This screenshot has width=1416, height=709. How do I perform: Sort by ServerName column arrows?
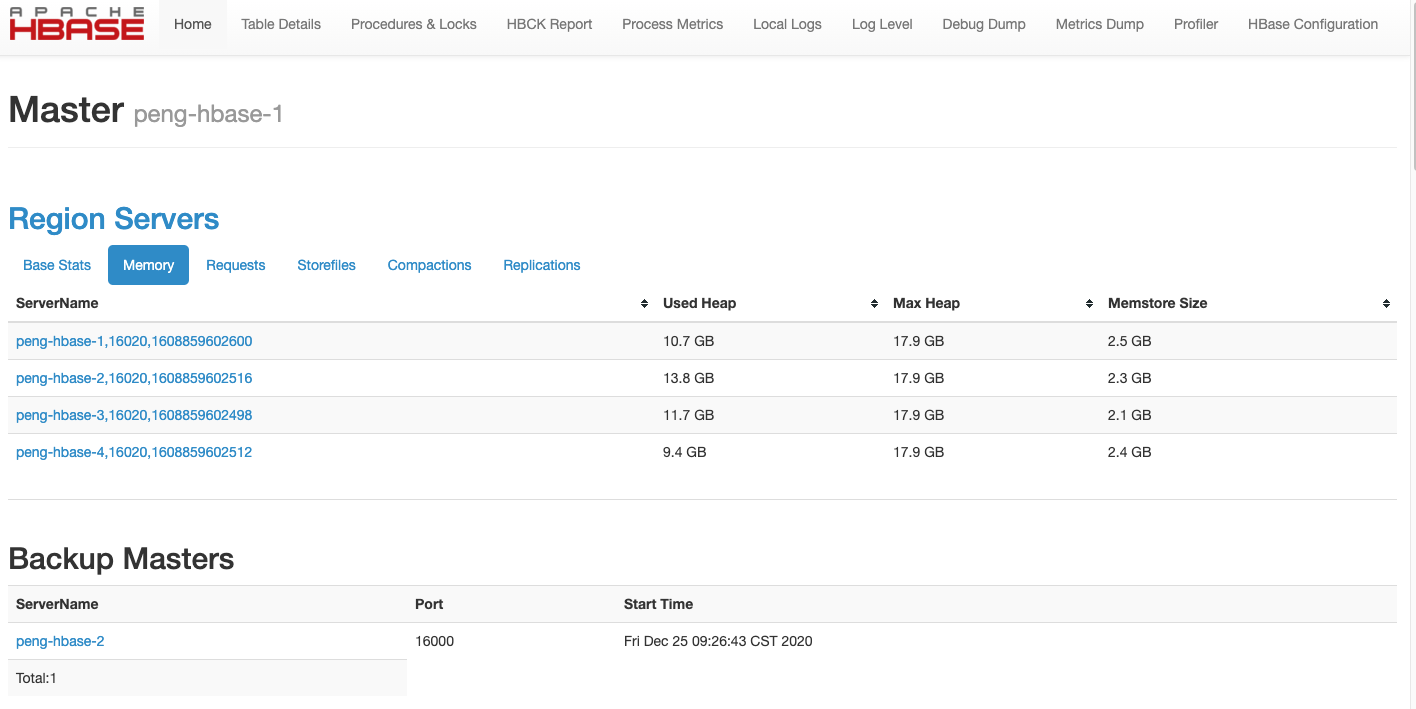click(x=644, y=303)
